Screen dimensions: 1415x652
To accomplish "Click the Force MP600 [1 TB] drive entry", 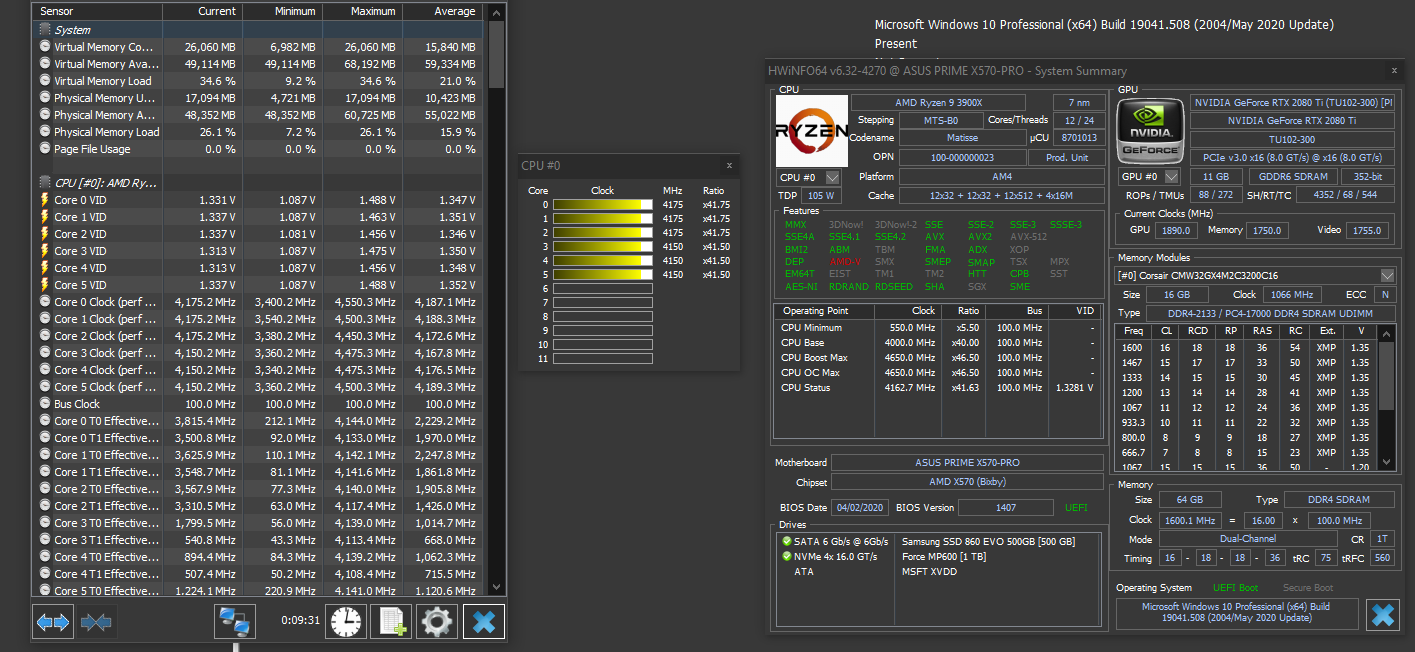I will tap(946, 556).
